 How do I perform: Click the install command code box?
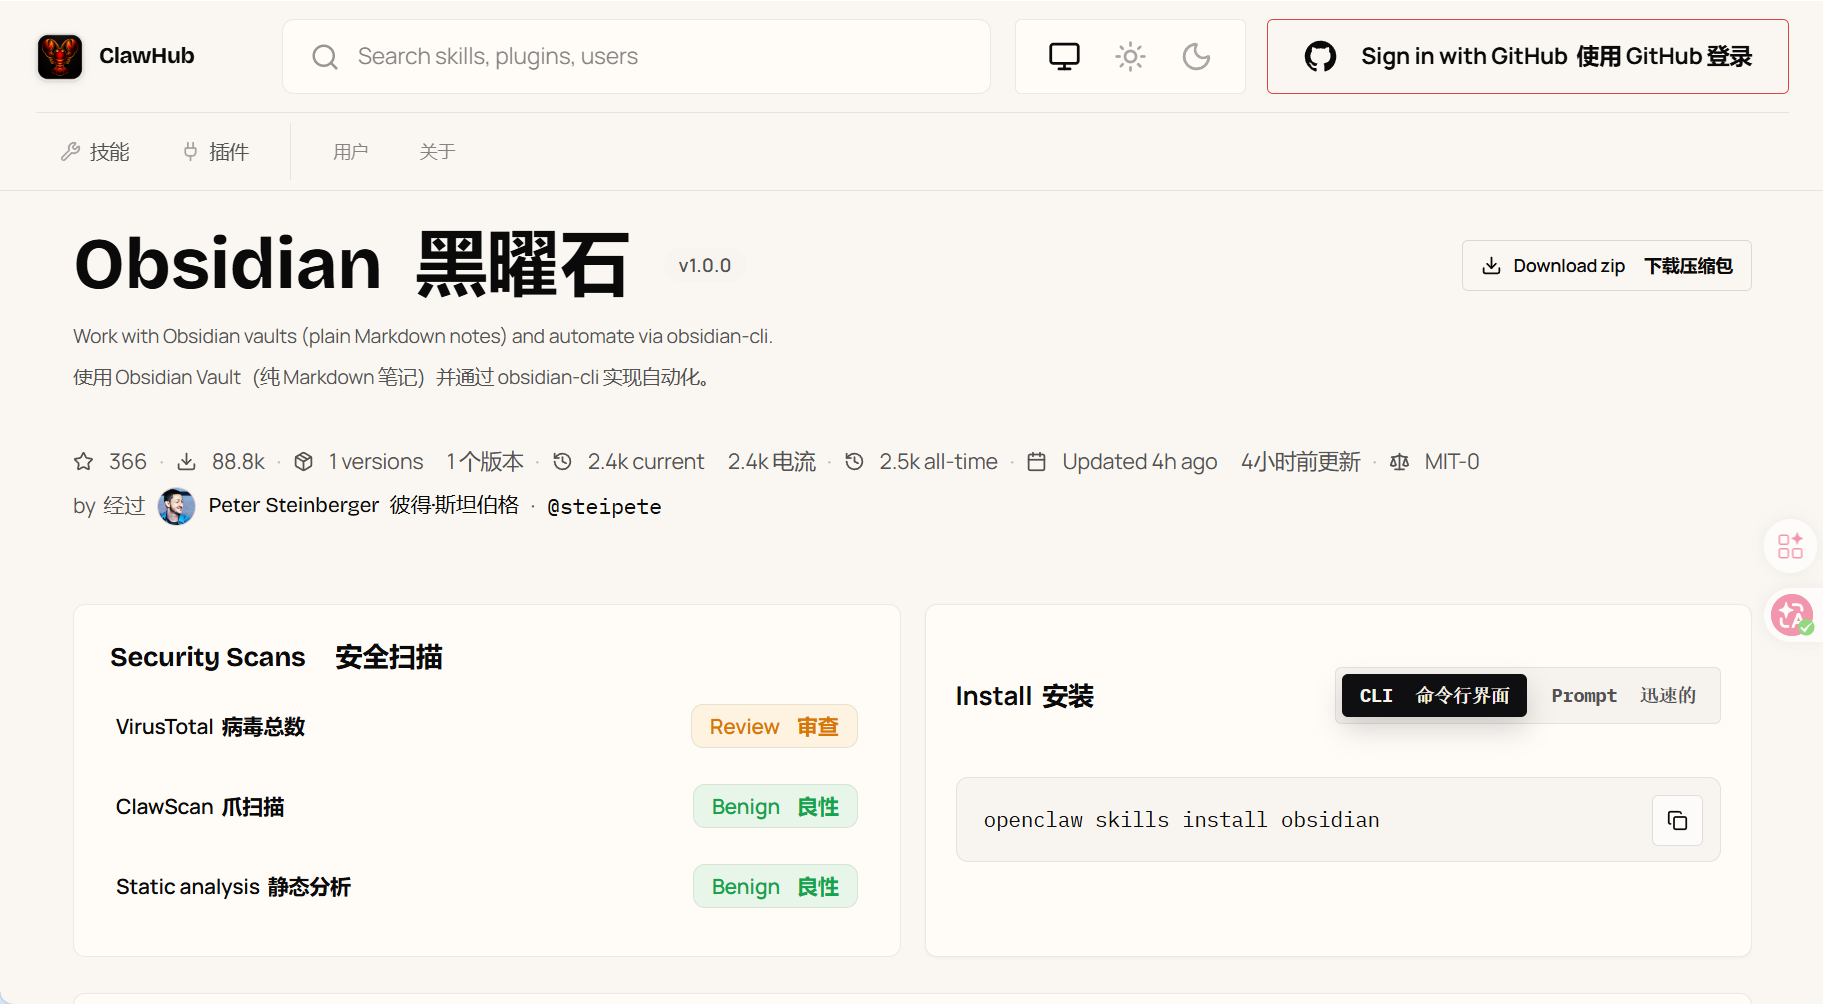pyautogui.click(x=1338, y=820)
